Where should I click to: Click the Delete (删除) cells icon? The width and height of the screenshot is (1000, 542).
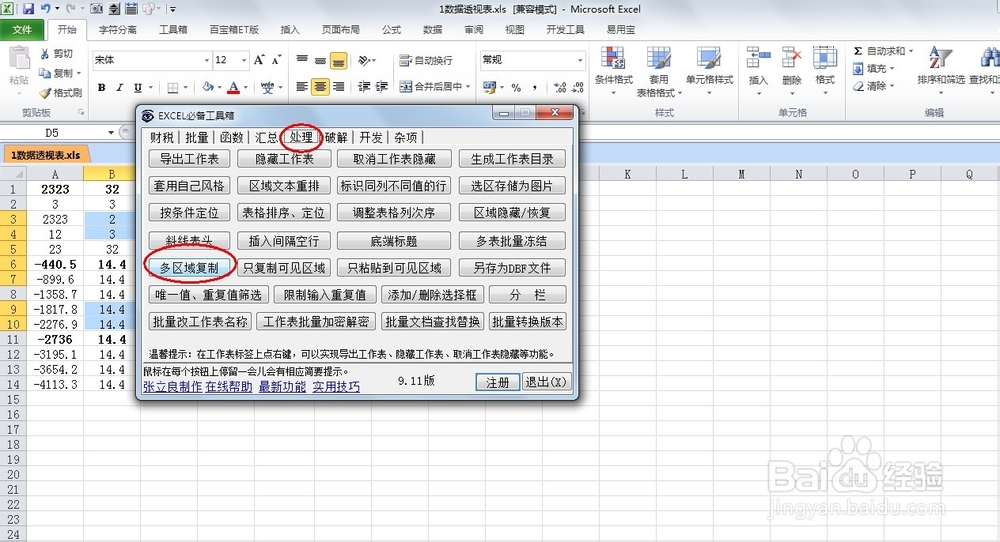point(791,58)
